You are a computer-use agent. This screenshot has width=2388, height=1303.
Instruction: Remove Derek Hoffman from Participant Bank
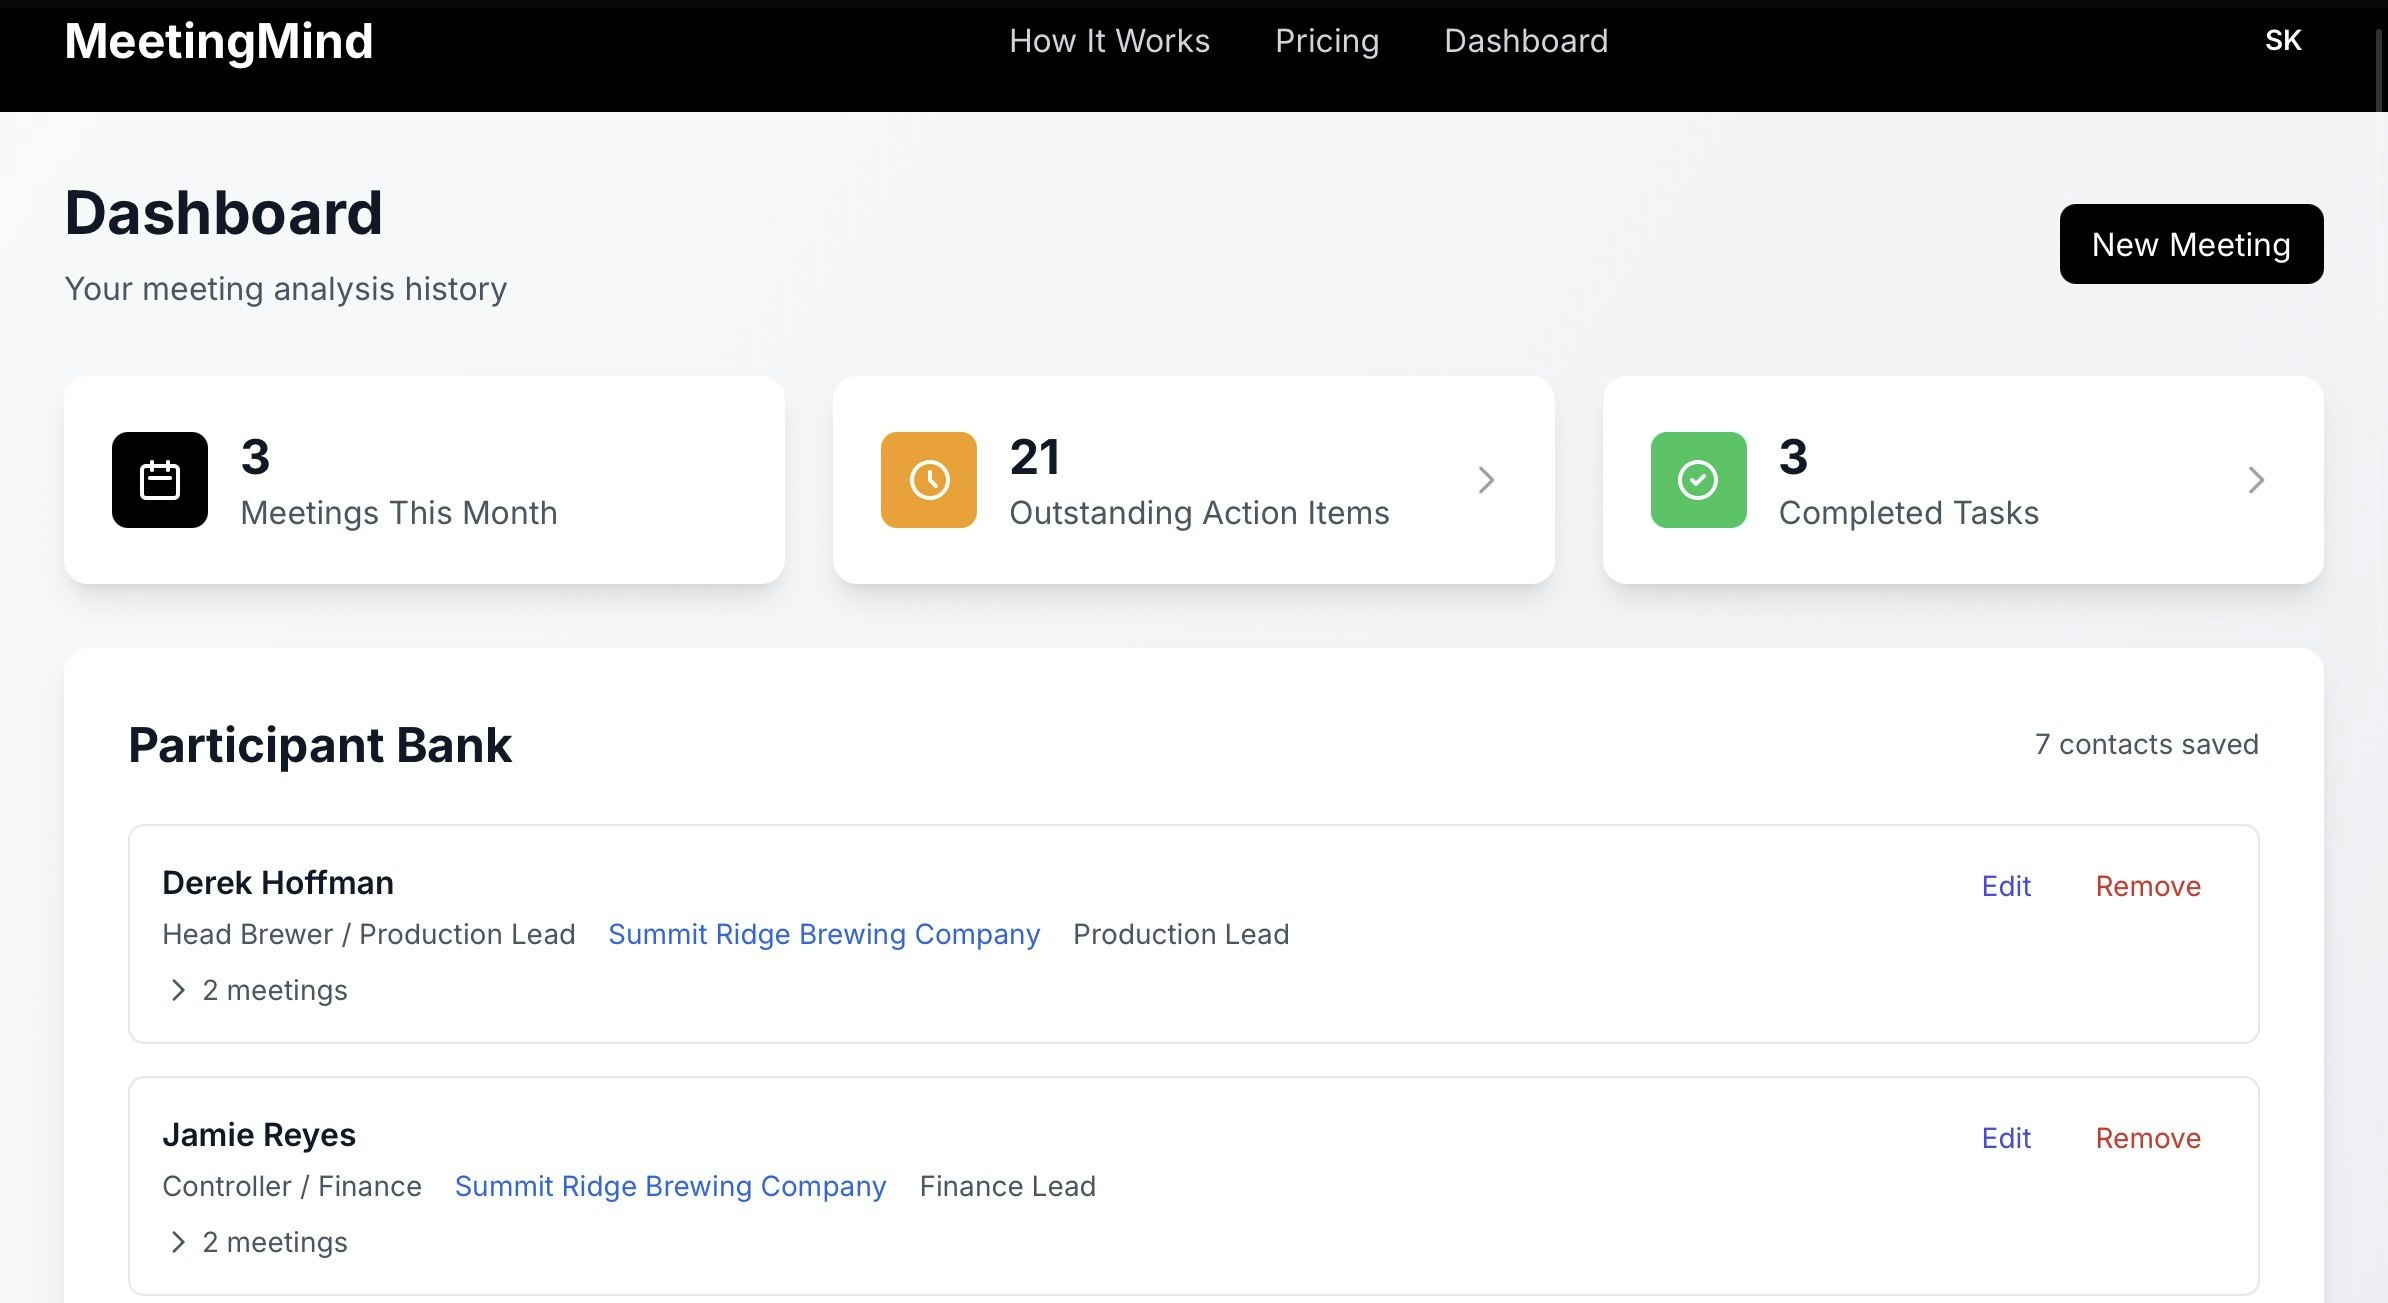pyautogui.click(x=2147, y=886)
